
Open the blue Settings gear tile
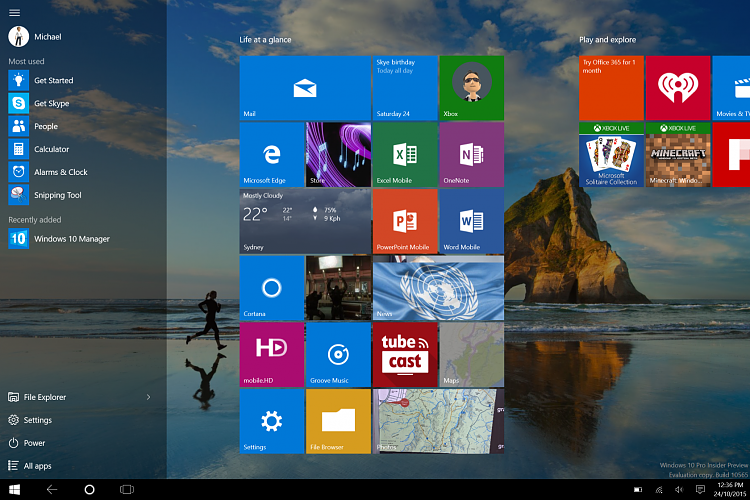(x=272, y=421)
